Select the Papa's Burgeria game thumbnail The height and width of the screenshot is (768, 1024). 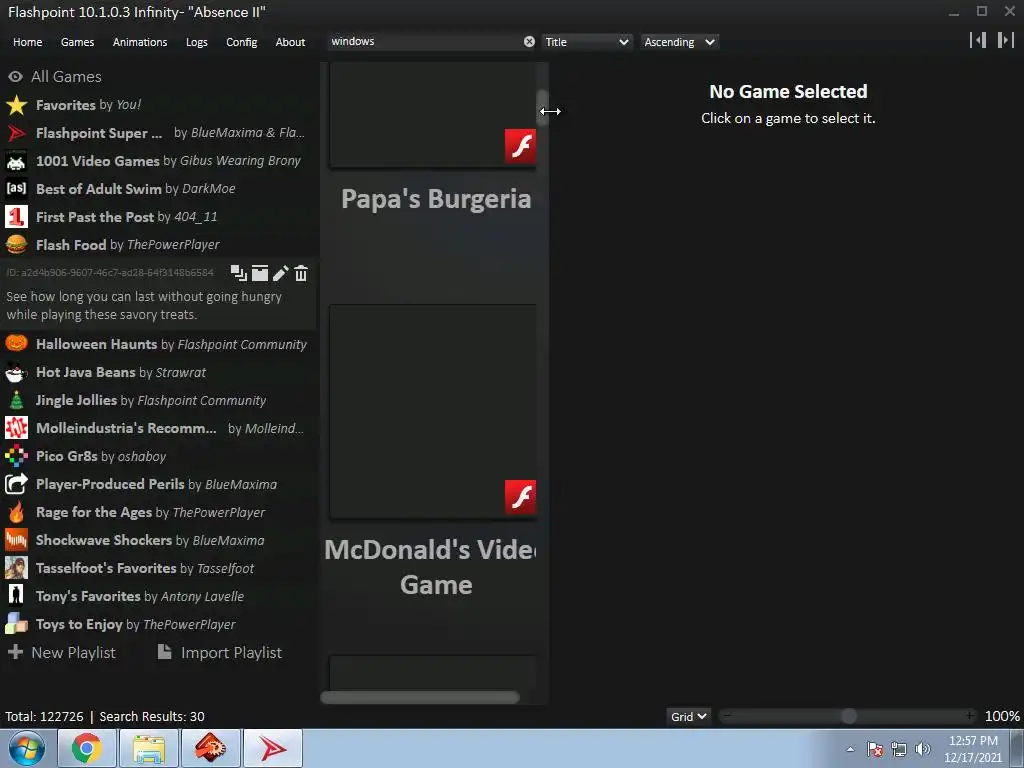(432, 115)
